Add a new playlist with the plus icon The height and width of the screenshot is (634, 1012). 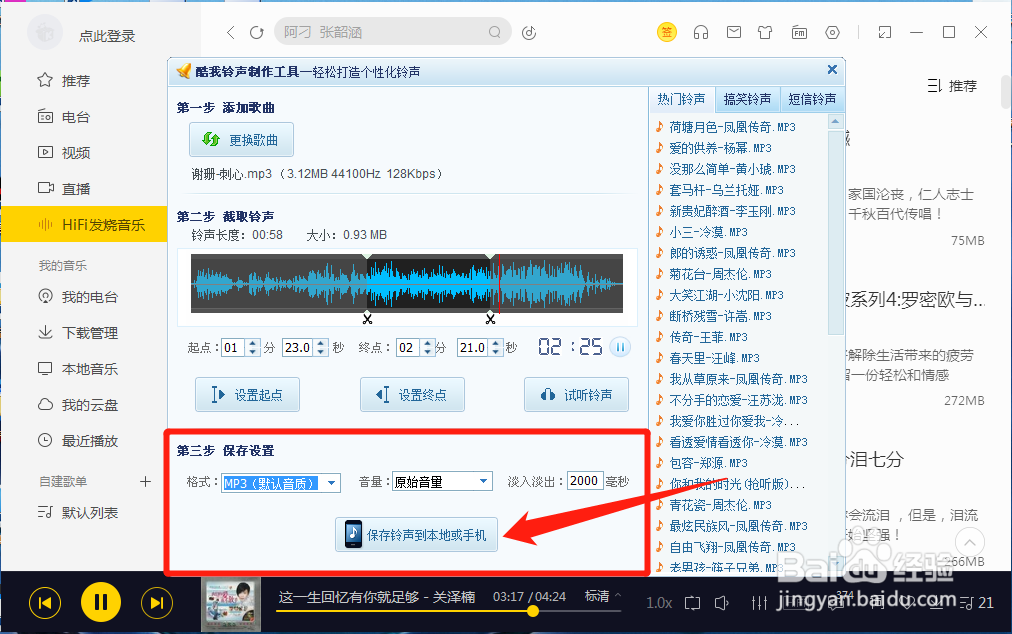pyautogui.click(x=145, y=482)
